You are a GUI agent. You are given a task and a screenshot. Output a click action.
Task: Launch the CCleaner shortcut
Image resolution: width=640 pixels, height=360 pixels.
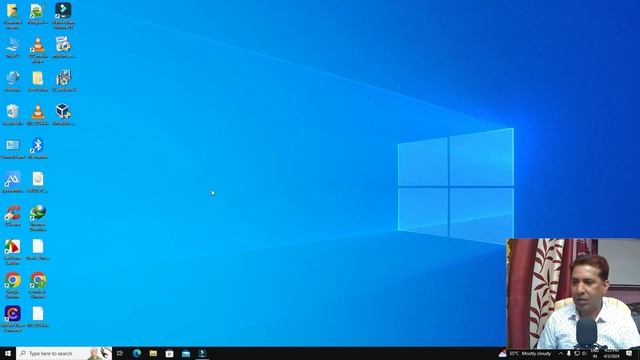(13, 216)
